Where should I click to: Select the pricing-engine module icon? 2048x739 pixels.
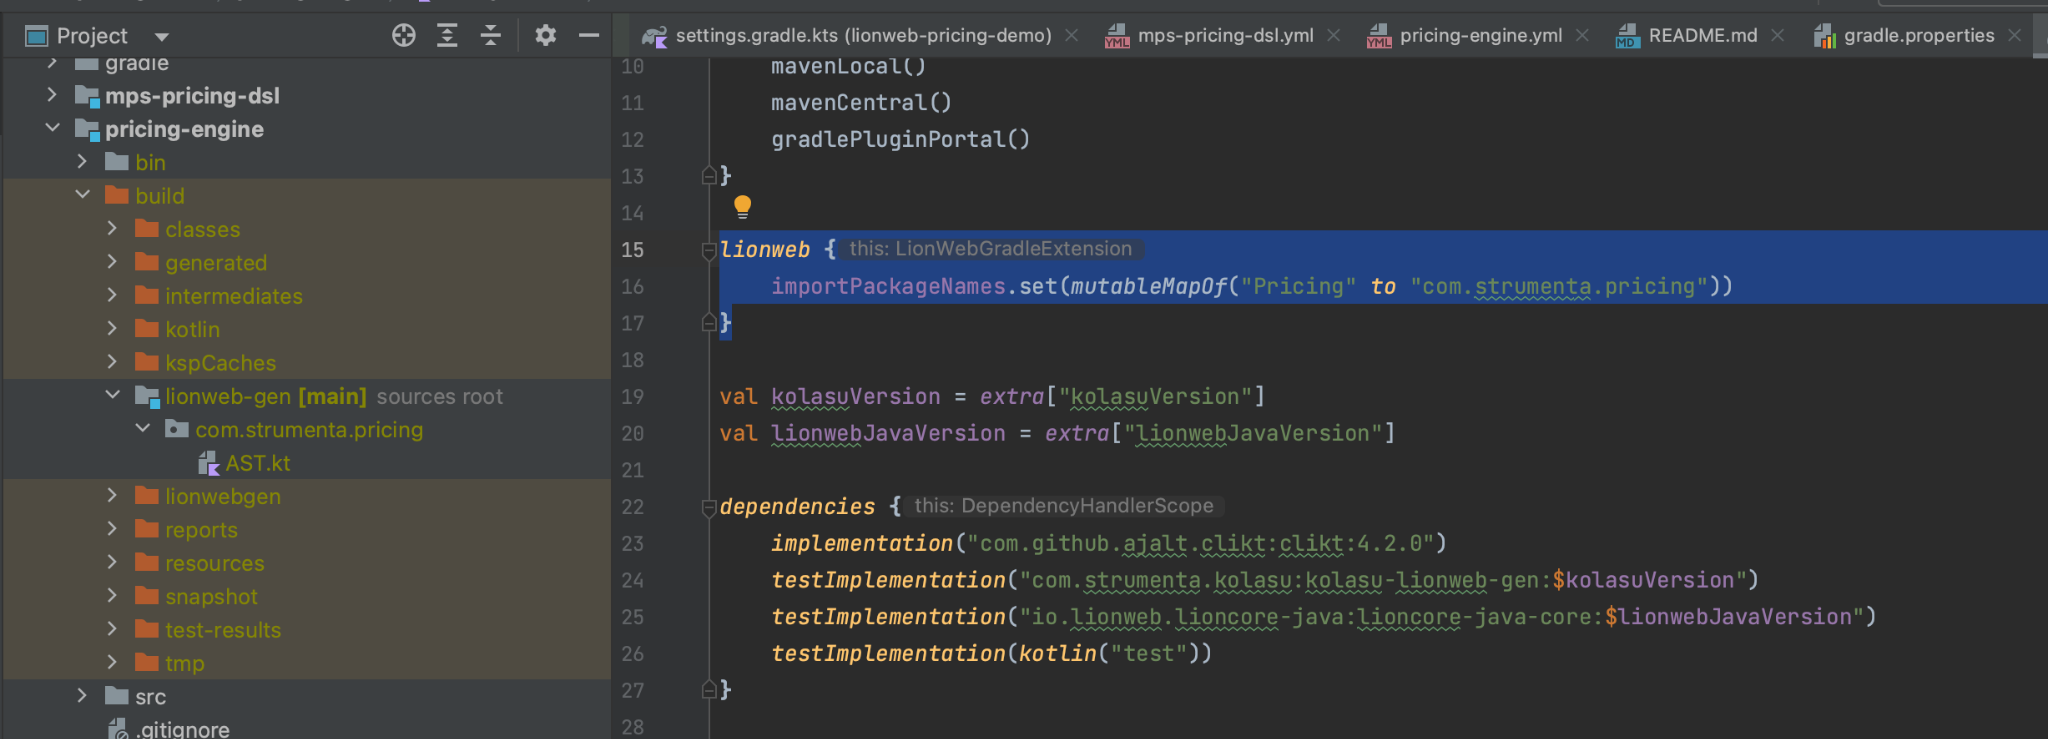pyautogui.click(x=88, y=129)
